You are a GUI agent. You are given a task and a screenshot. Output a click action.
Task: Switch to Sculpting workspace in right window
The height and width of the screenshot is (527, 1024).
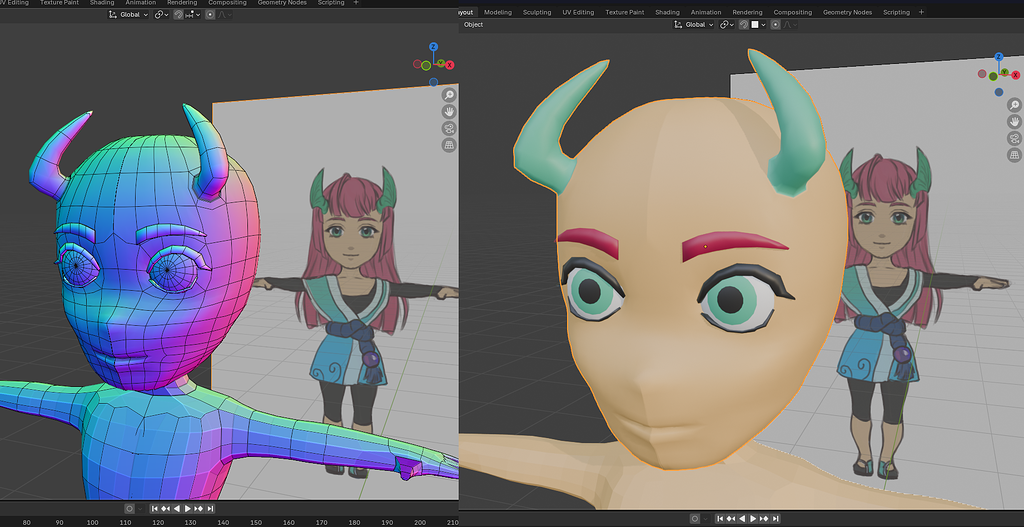pyautogui.click(x=537, y=12)
